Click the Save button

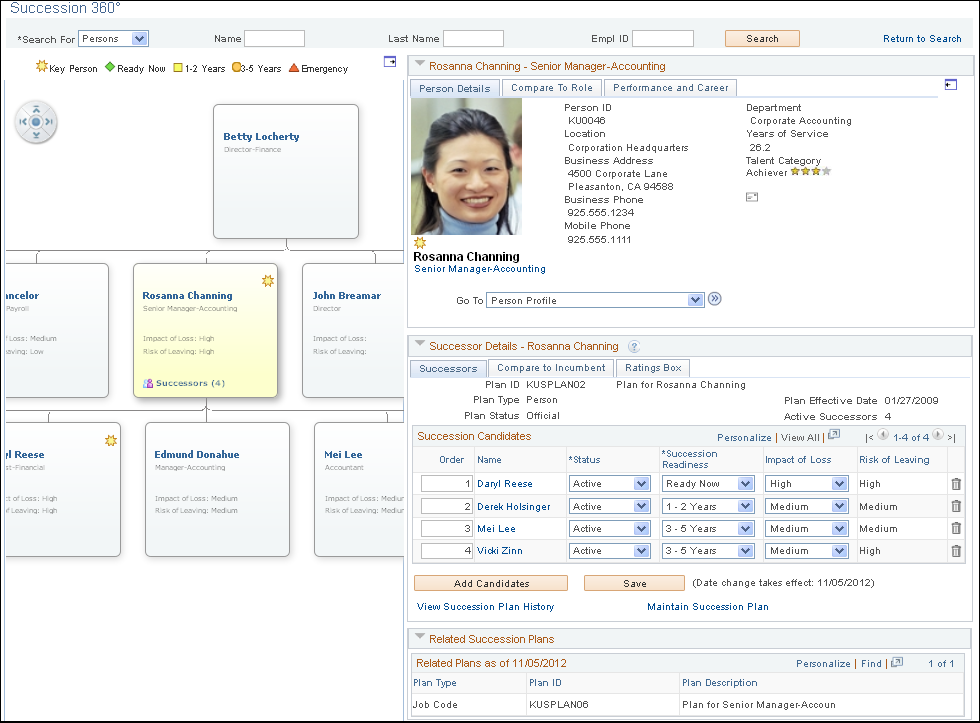click(x=634, y=583)
